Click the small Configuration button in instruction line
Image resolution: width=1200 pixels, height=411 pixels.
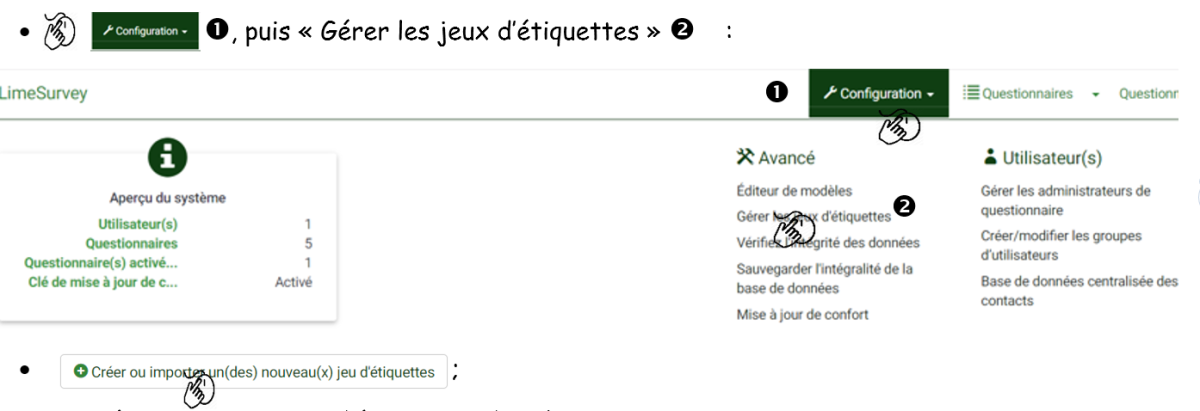tap(145, 32)
